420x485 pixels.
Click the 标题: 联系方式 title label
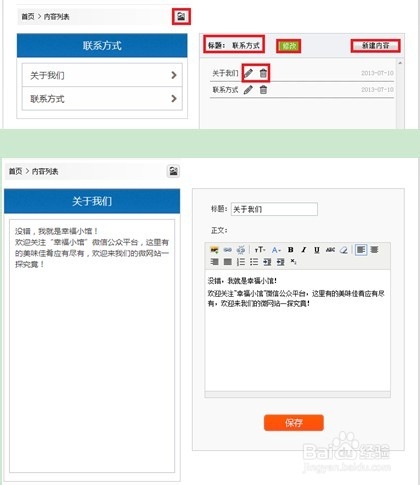click(234, 45)
